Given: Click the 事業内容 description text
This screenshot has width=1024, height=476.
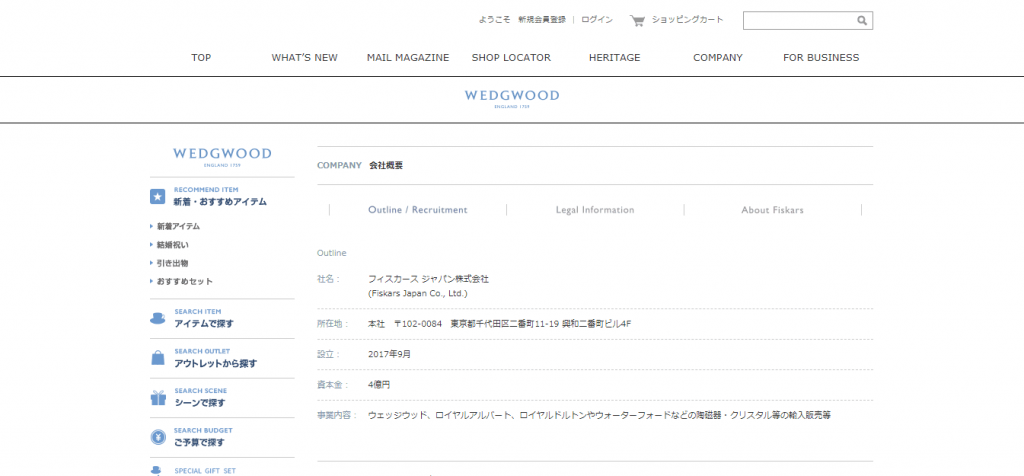Looking at the screenshot, I should point(599,415).
